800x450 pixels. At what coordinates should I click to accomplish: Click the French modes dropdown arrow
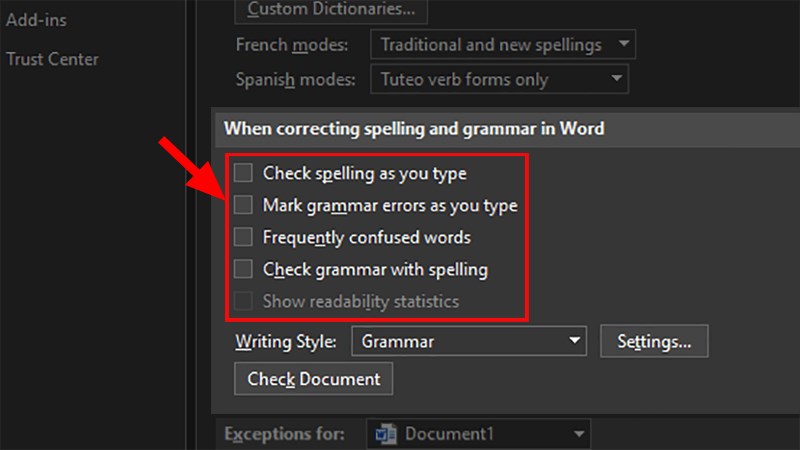tap(622, 45)
